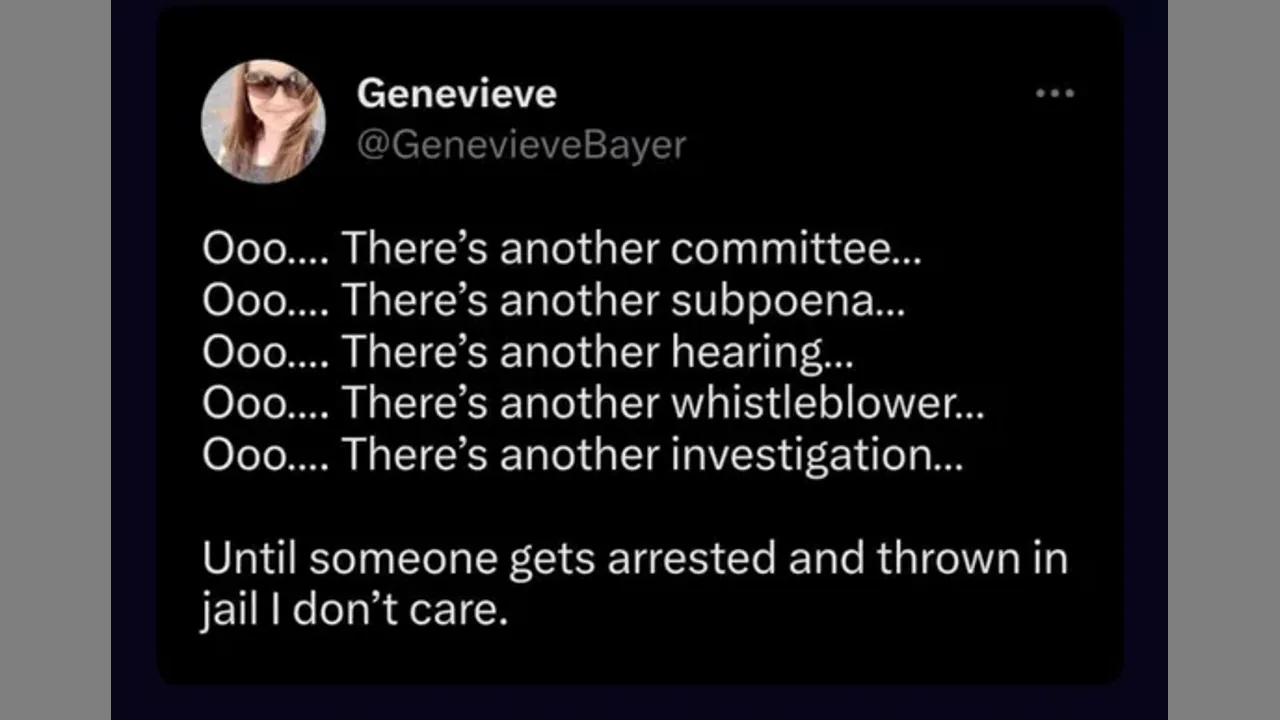Click the @GenevieveBayer handle
The height and width of the screenshot is (720, 1280).
pos(521,146)
